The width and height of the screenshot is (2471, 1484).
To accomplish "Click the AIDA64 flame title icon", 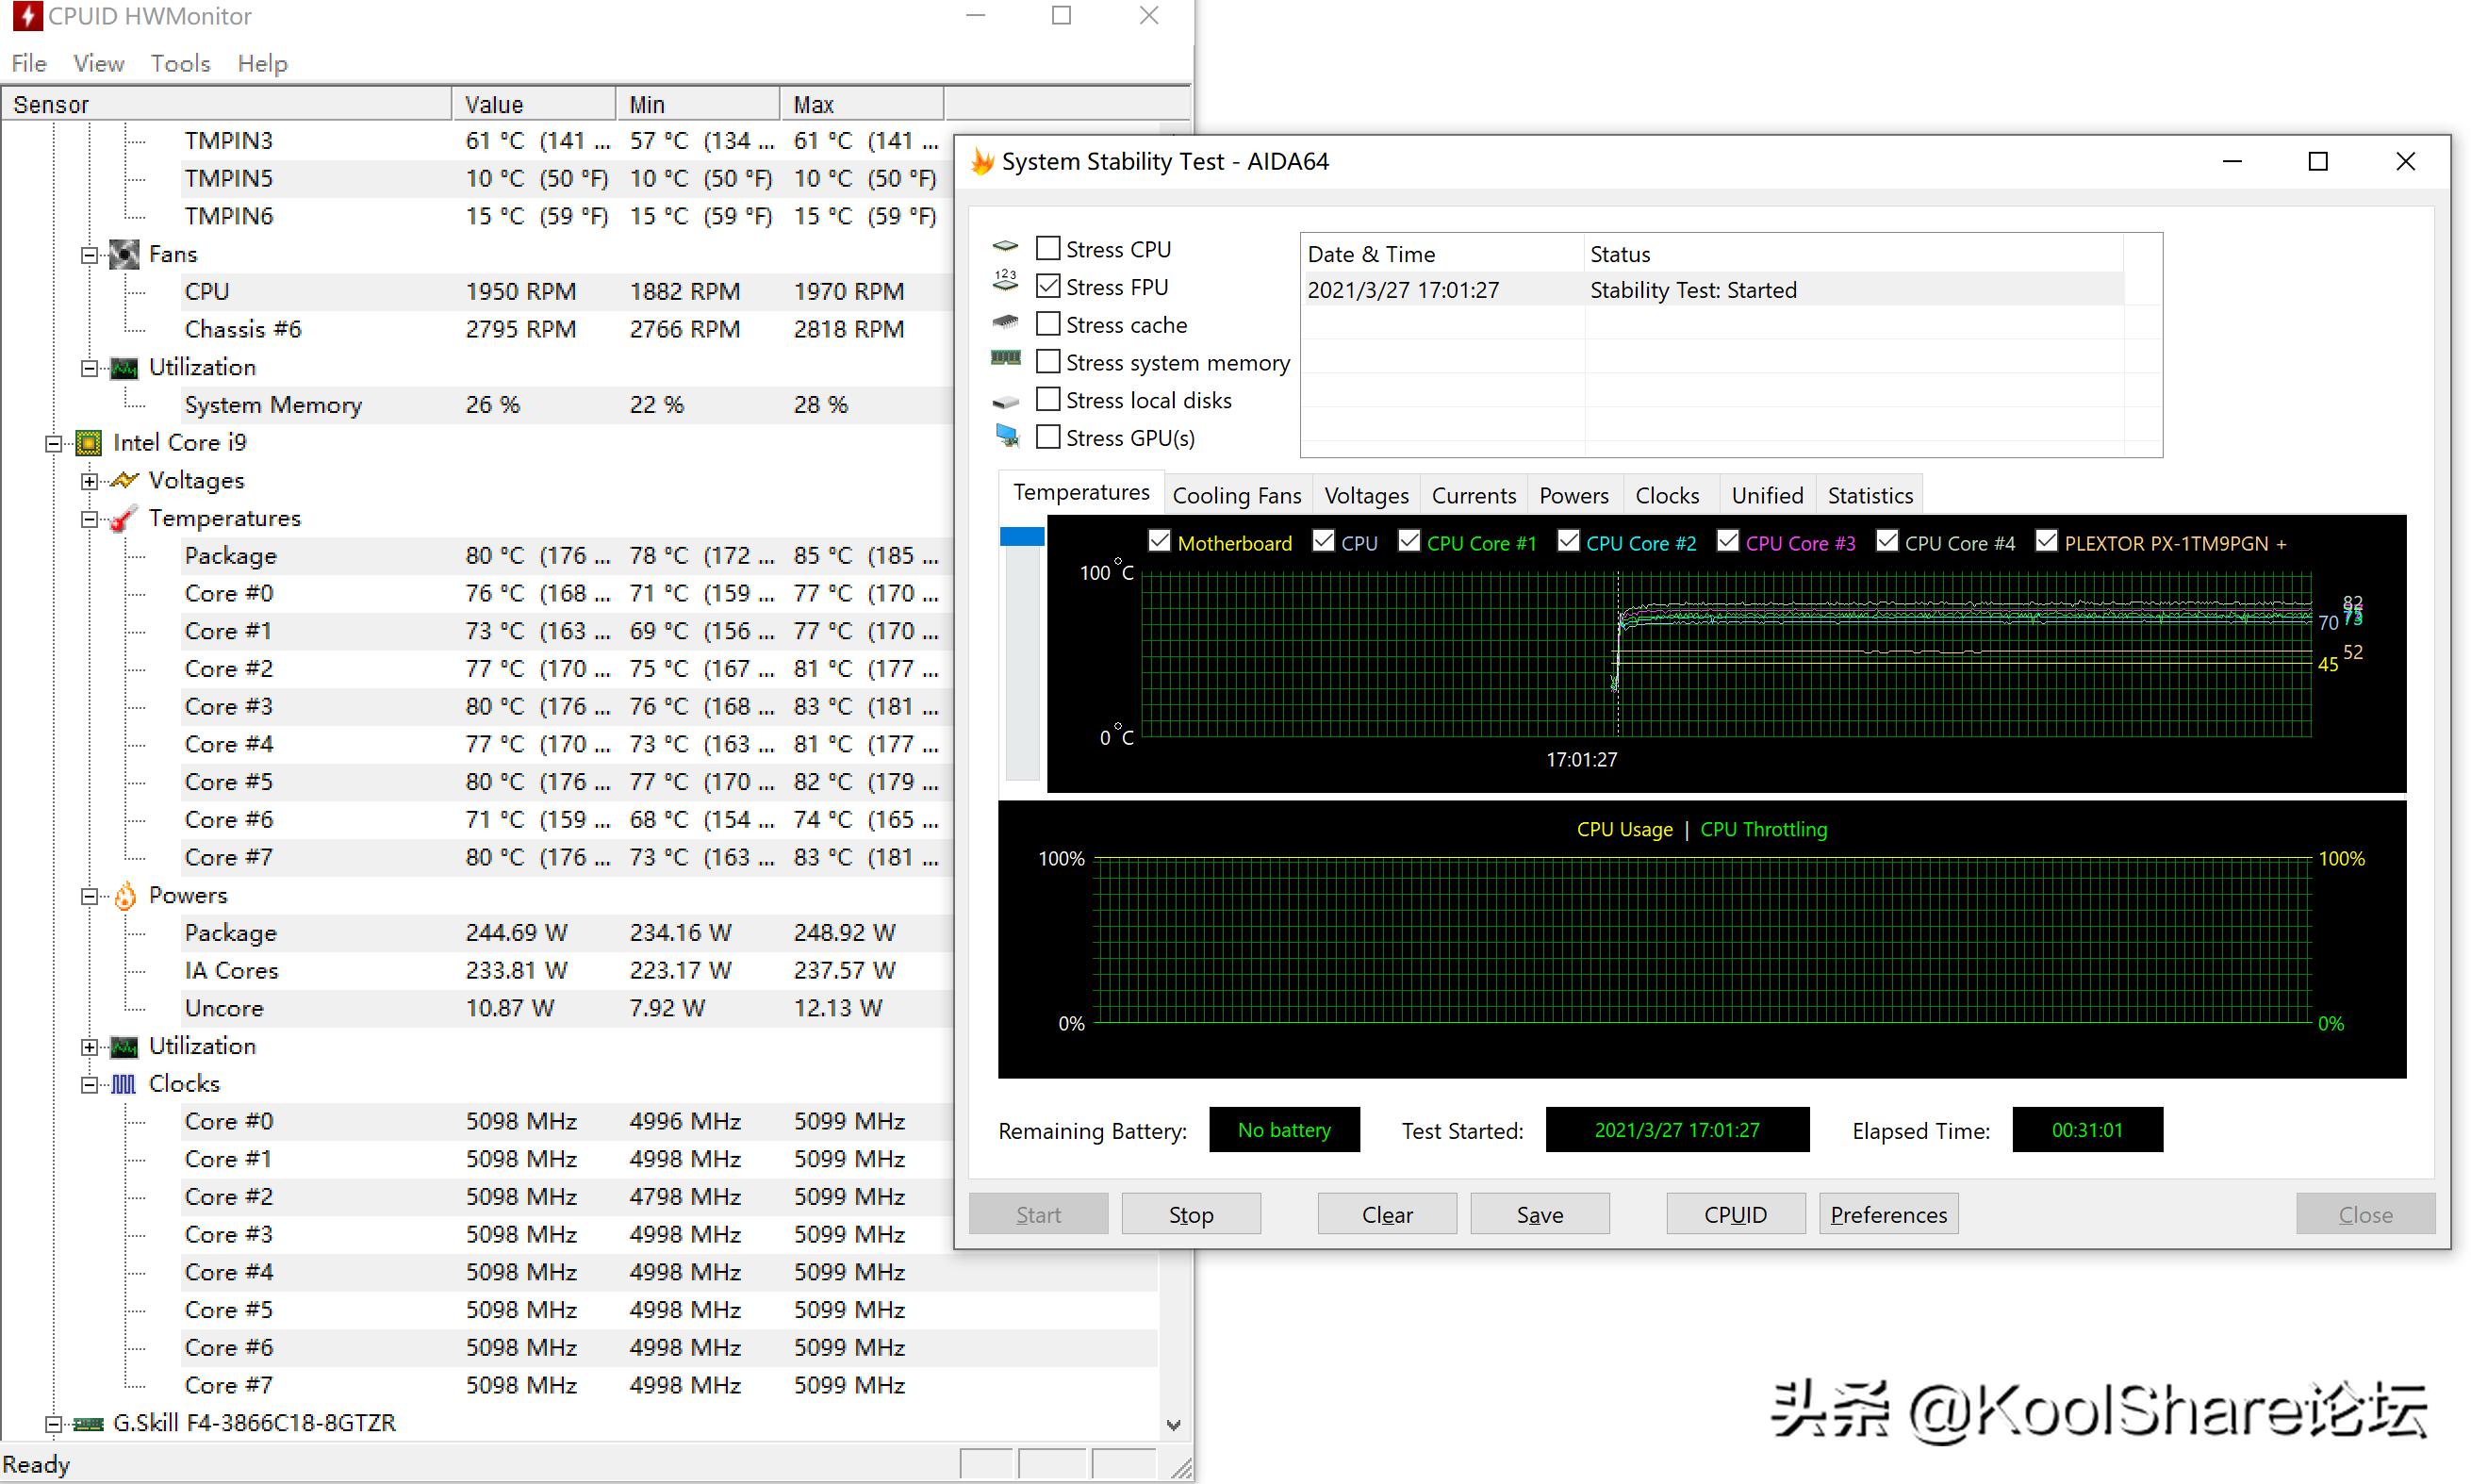I will click(x=982, y=162).
